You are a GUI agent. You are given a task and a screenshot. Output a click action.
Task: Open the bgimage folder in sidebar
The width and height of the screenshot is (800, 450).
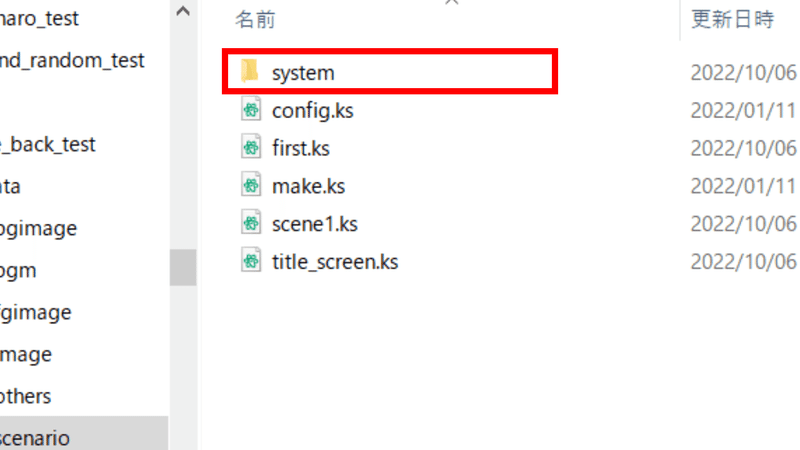[x=38, y=228]
